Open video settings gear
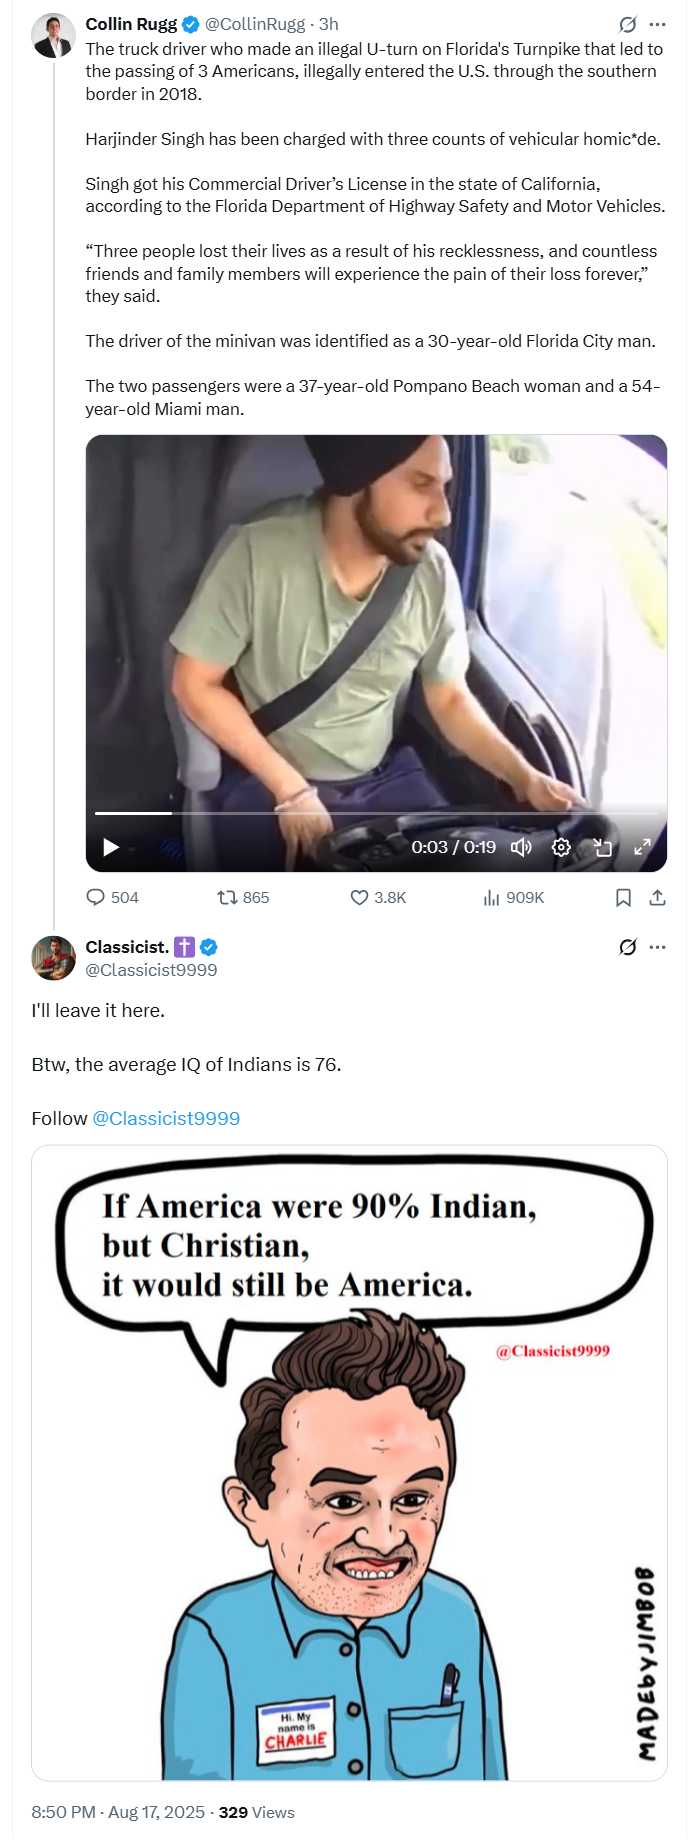Image resolution: width=693 pixels, height=1842 pixels. click(x=561, y=848)
